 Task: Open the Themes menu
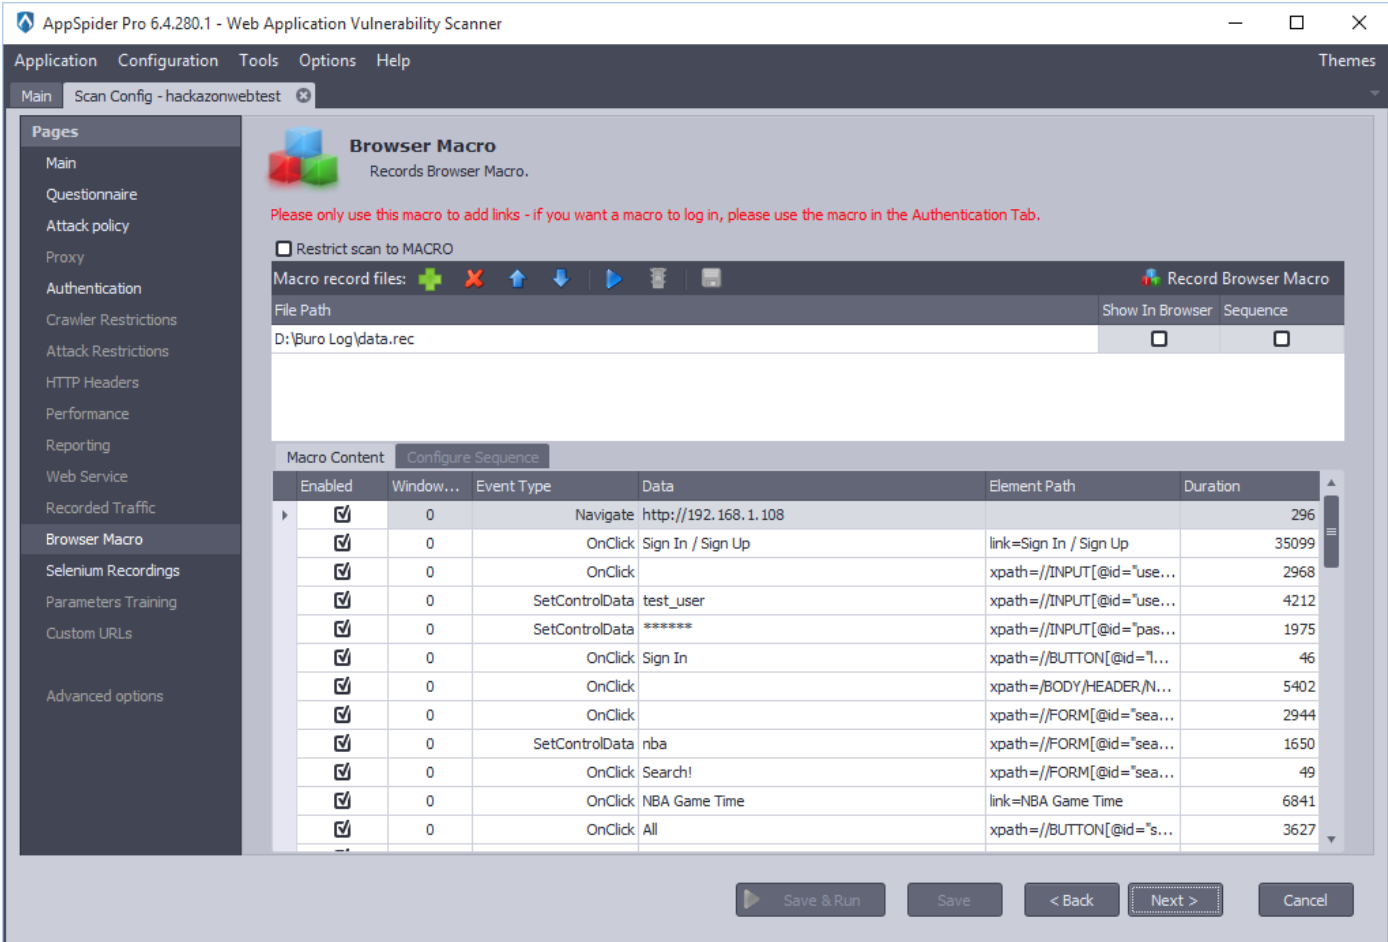(x=1346, y=60)
